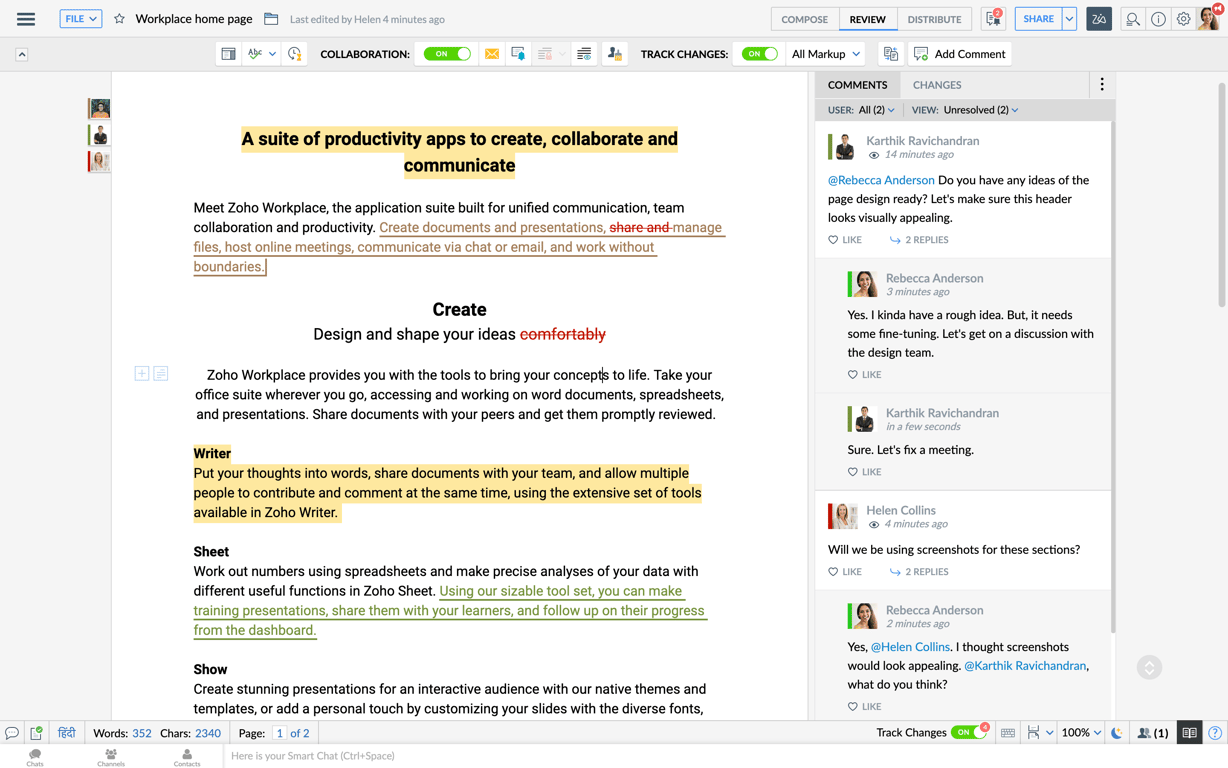
Task: Like Rebecca's 3 minutes ago reply
Action: coord(865,374)
